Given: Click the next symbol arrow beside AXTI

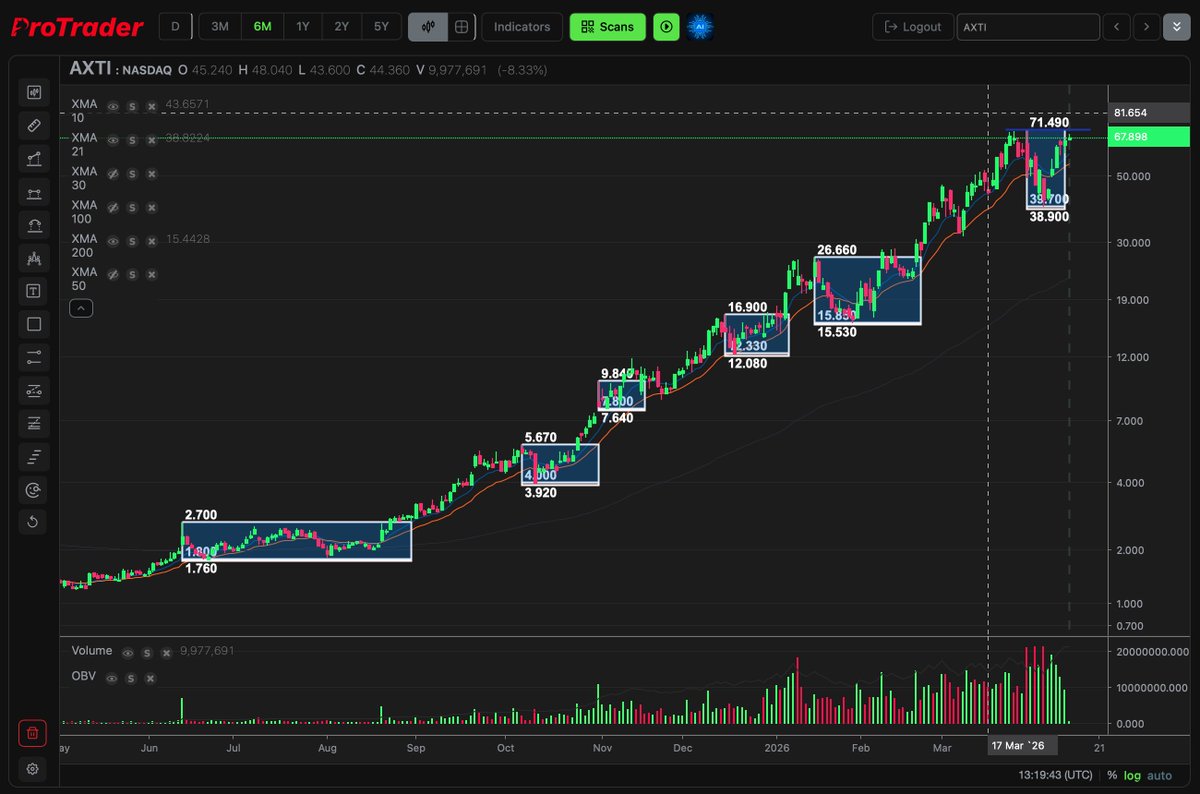Looking at the screenshot, I should click(x=1146, y=27).
